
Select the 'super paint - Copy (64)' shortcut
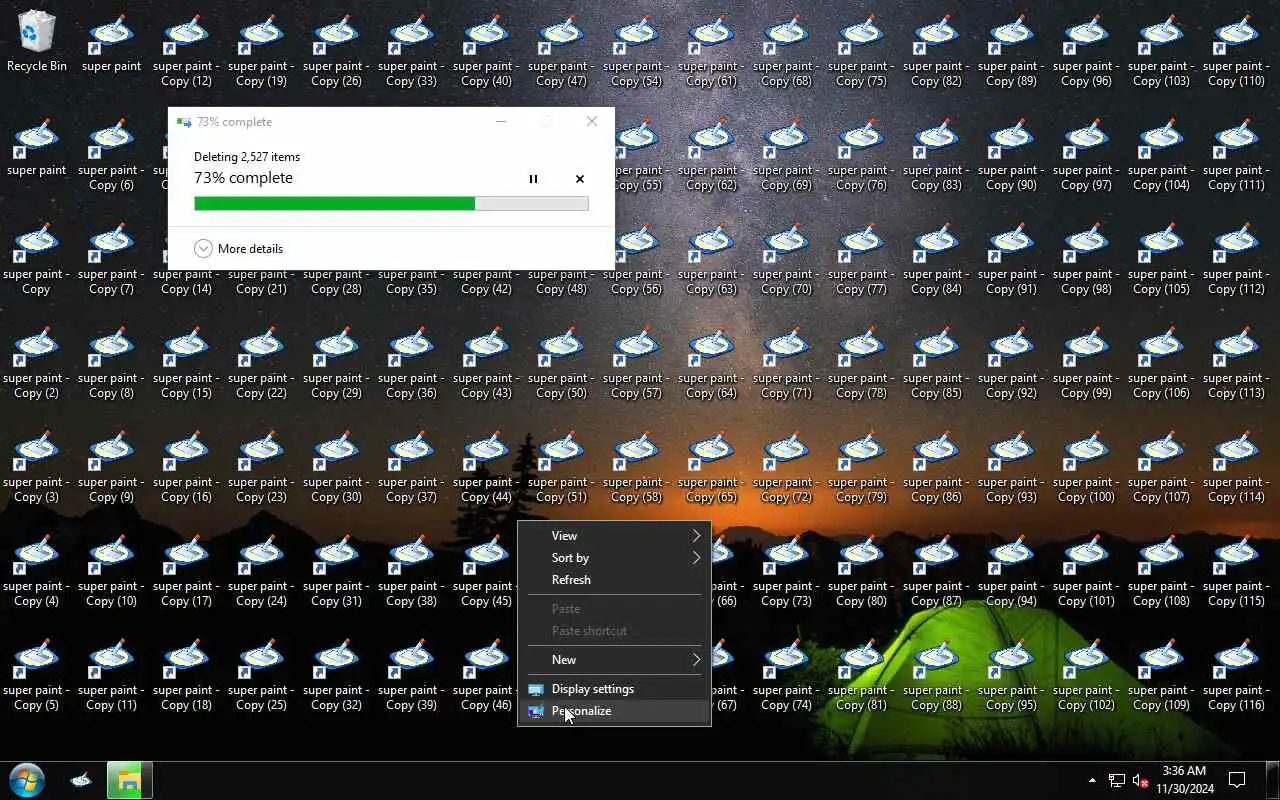(712, 362)
